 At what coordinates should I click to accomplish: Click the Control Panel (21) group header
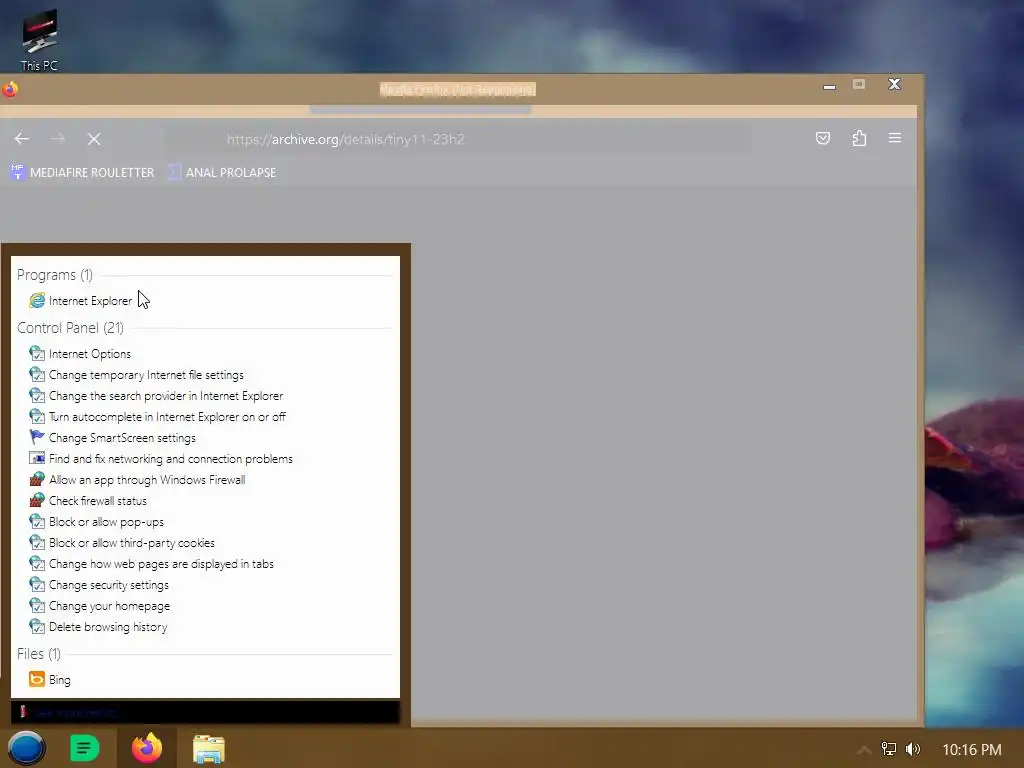[x=71, y=328]
